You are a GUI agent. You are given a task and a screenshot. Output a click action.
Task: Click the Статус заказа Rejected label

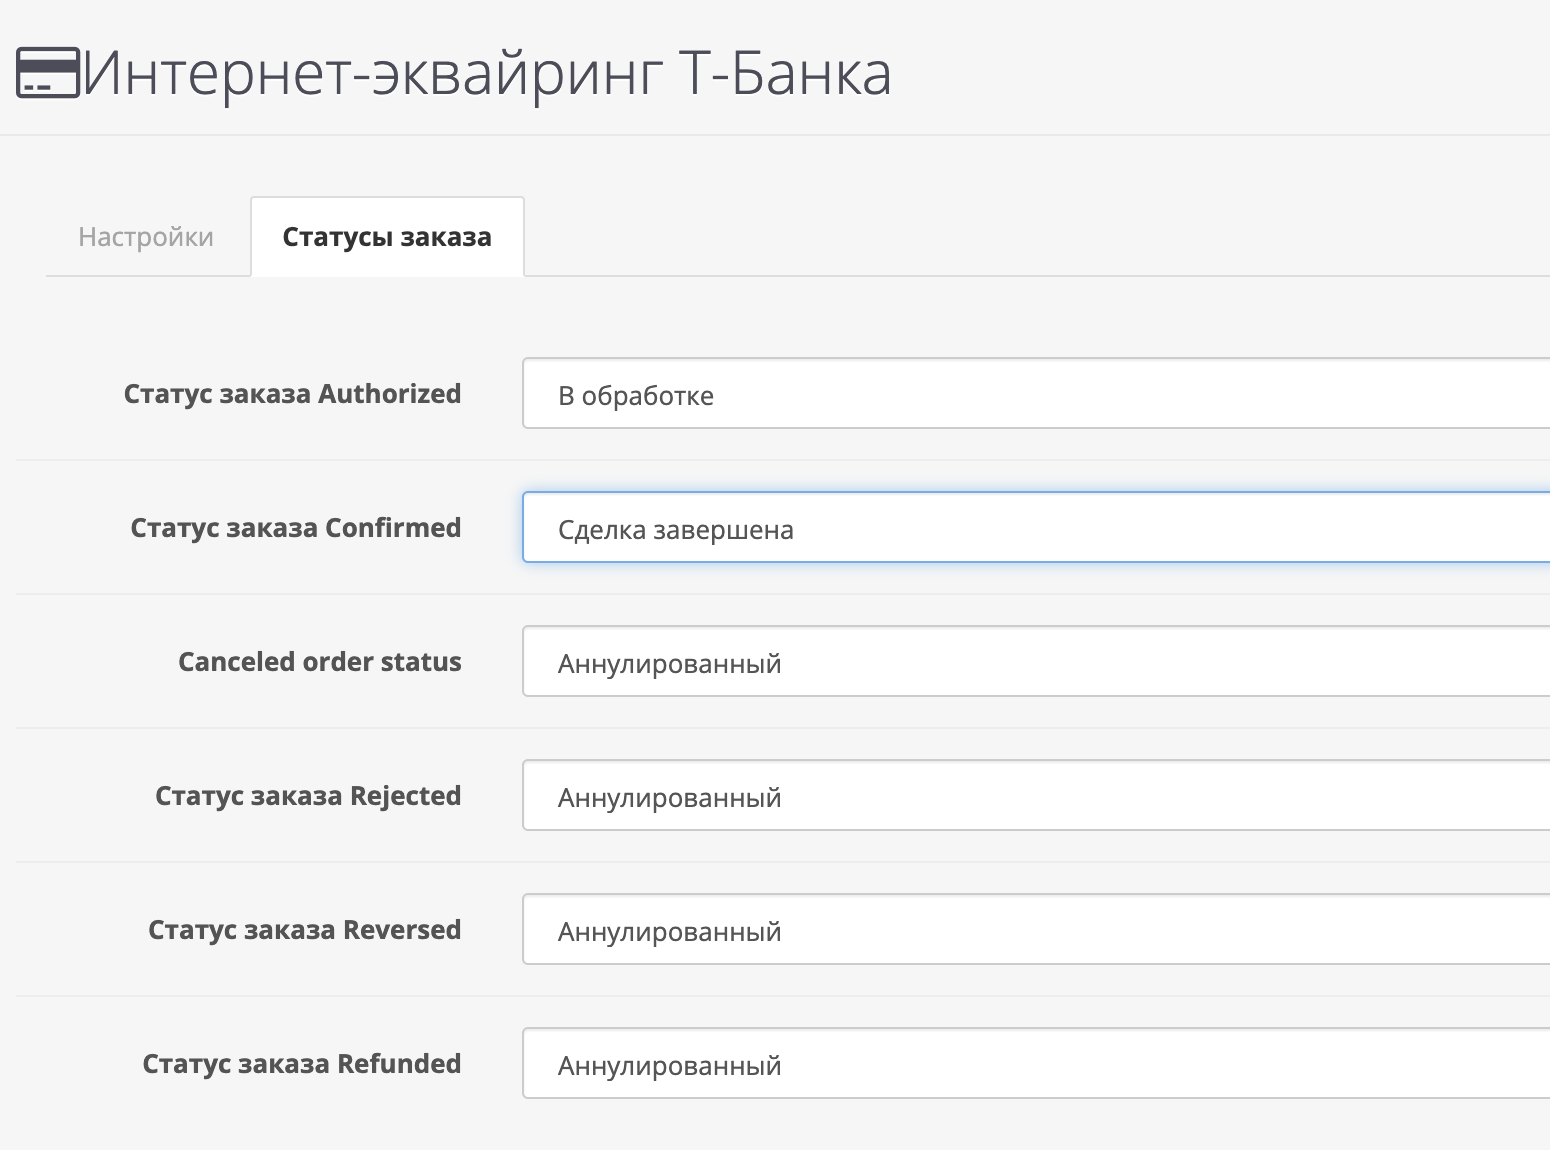308,796
